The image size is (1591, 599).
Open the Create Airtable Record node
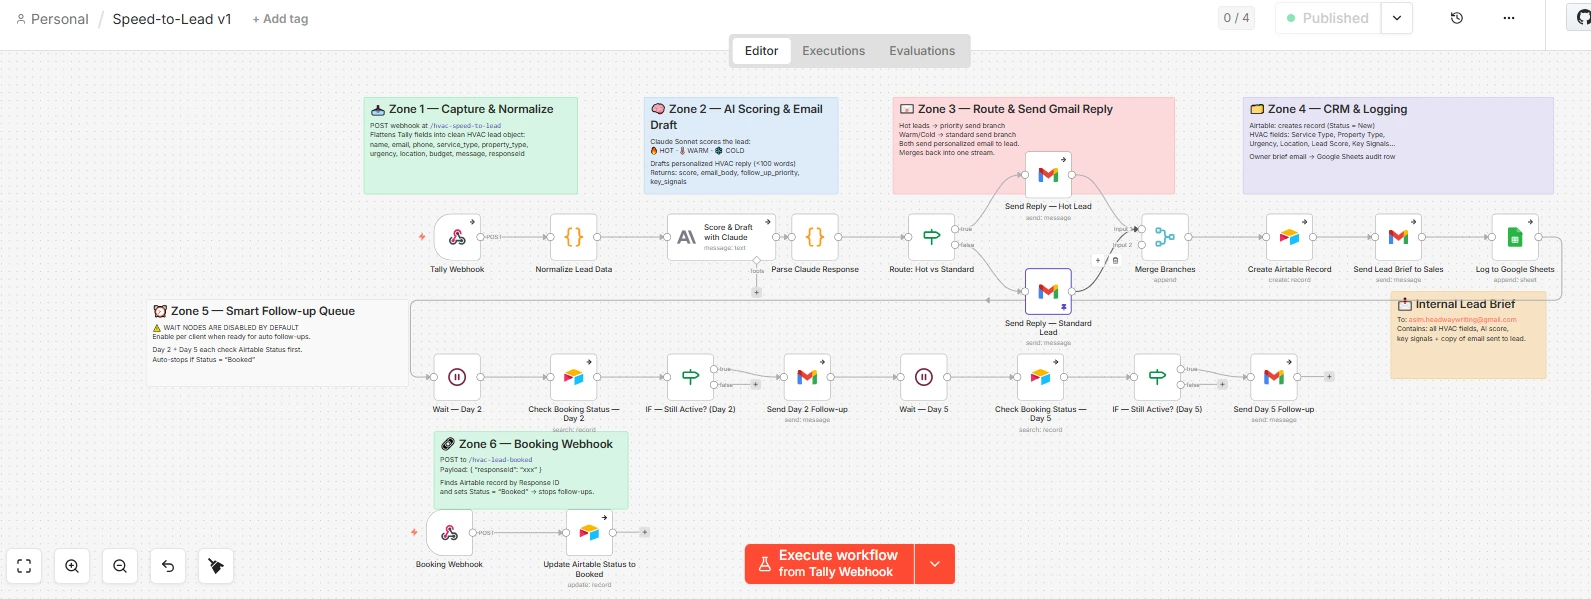pyautogui.click(x=1289, y=237)
